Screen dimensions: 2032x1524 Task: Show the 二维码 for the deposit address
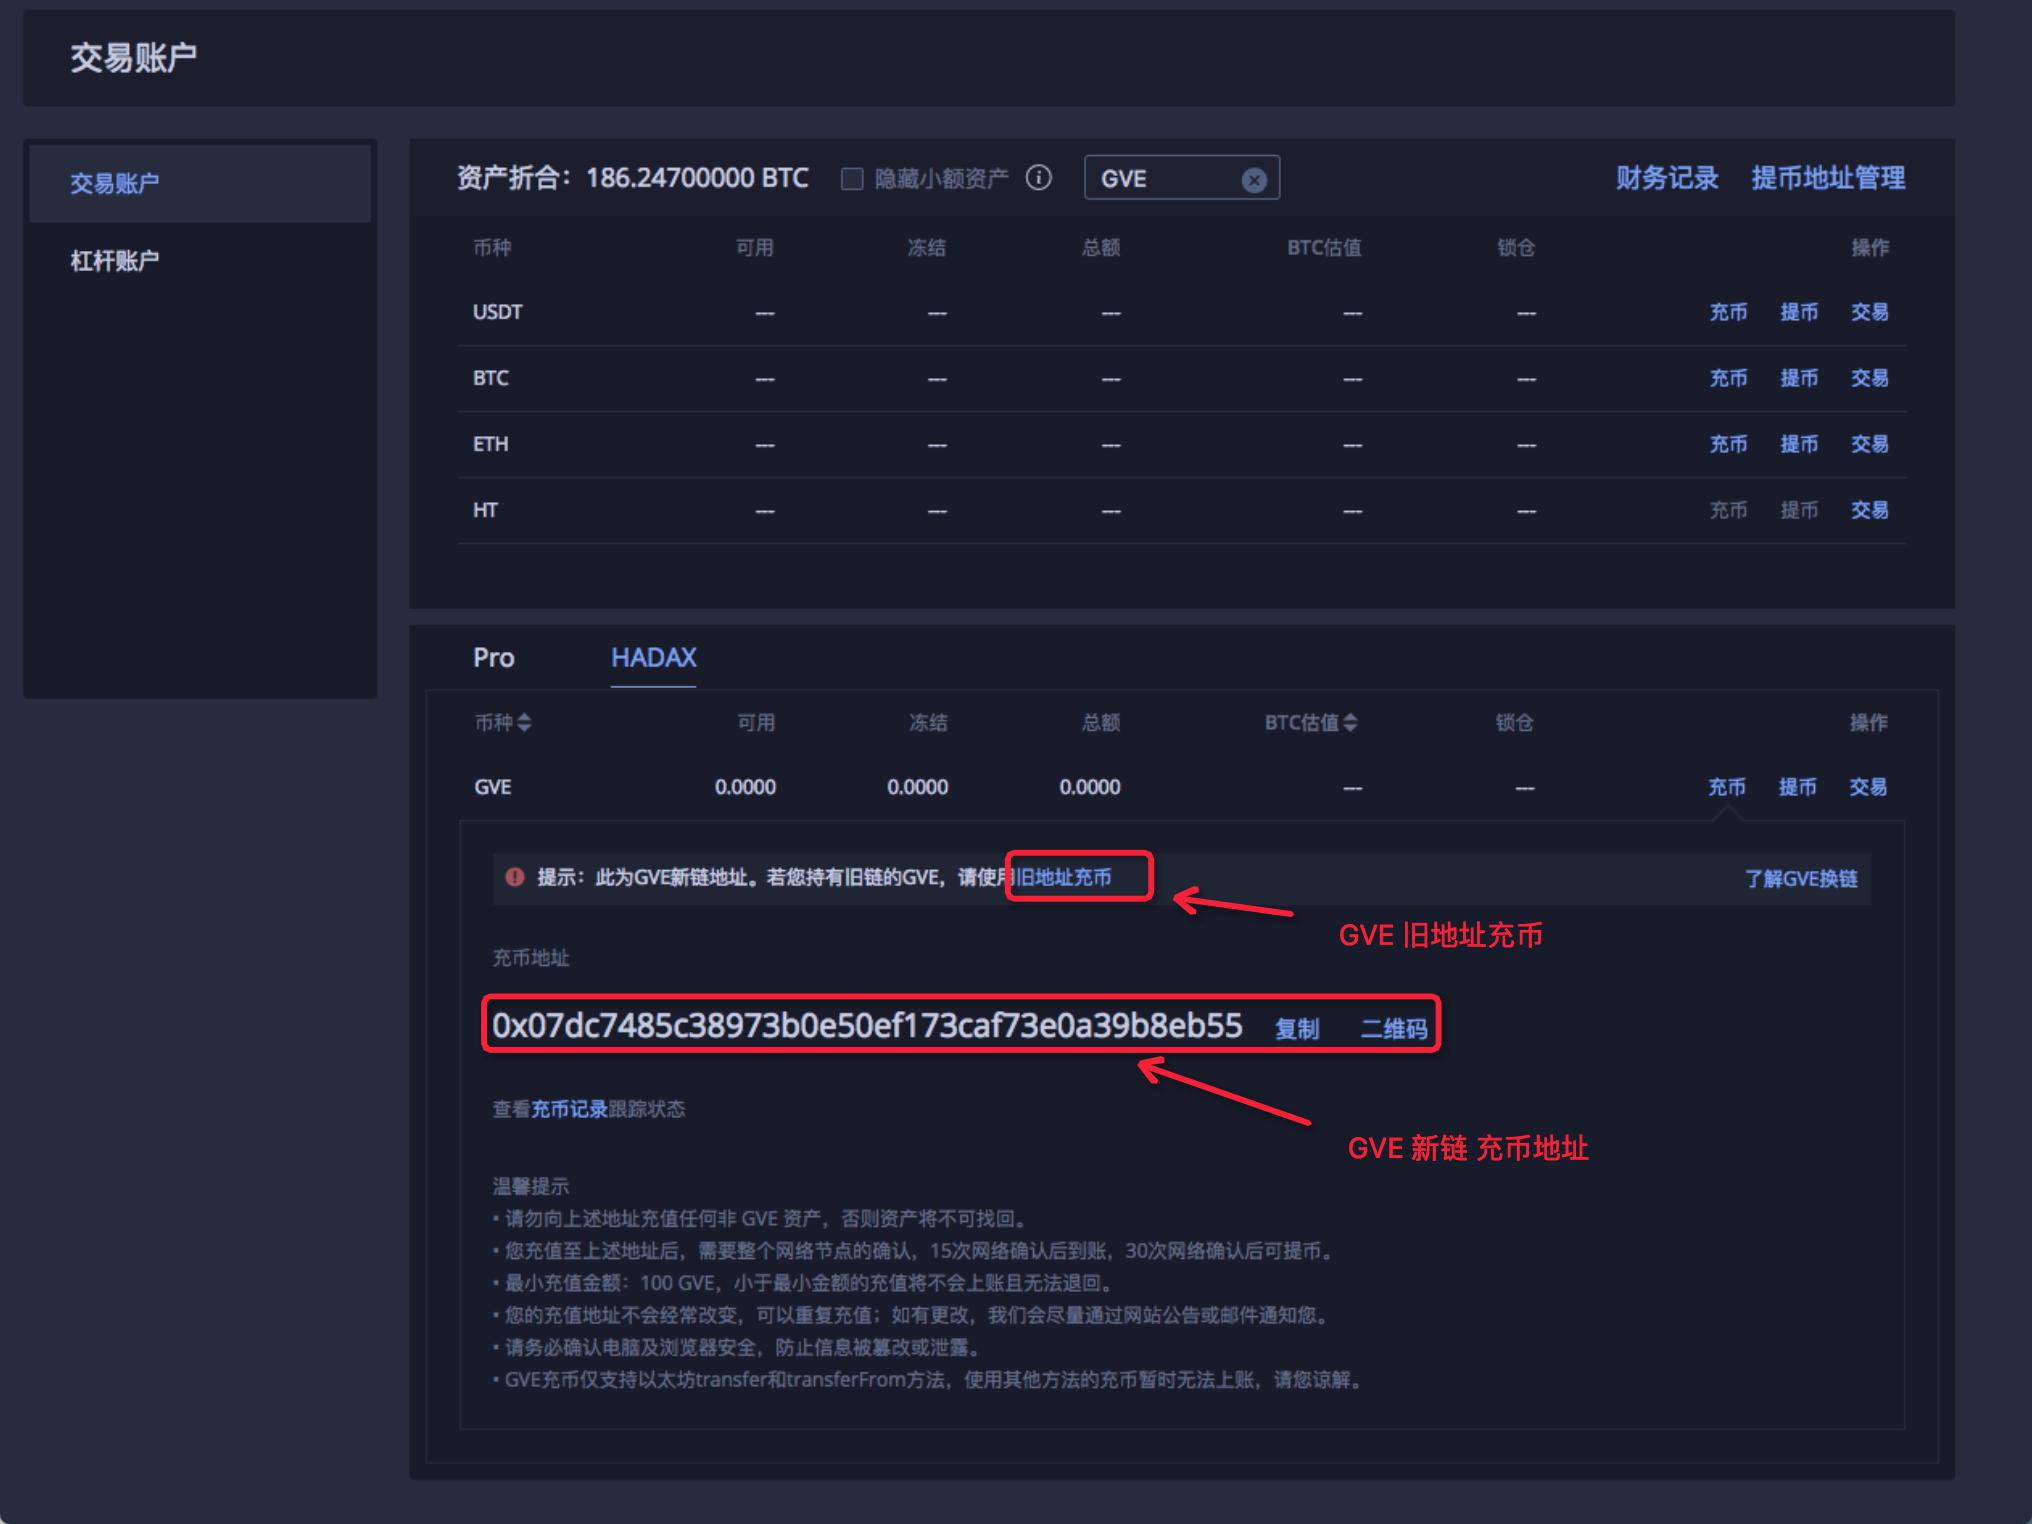tap(1394, 1028)
